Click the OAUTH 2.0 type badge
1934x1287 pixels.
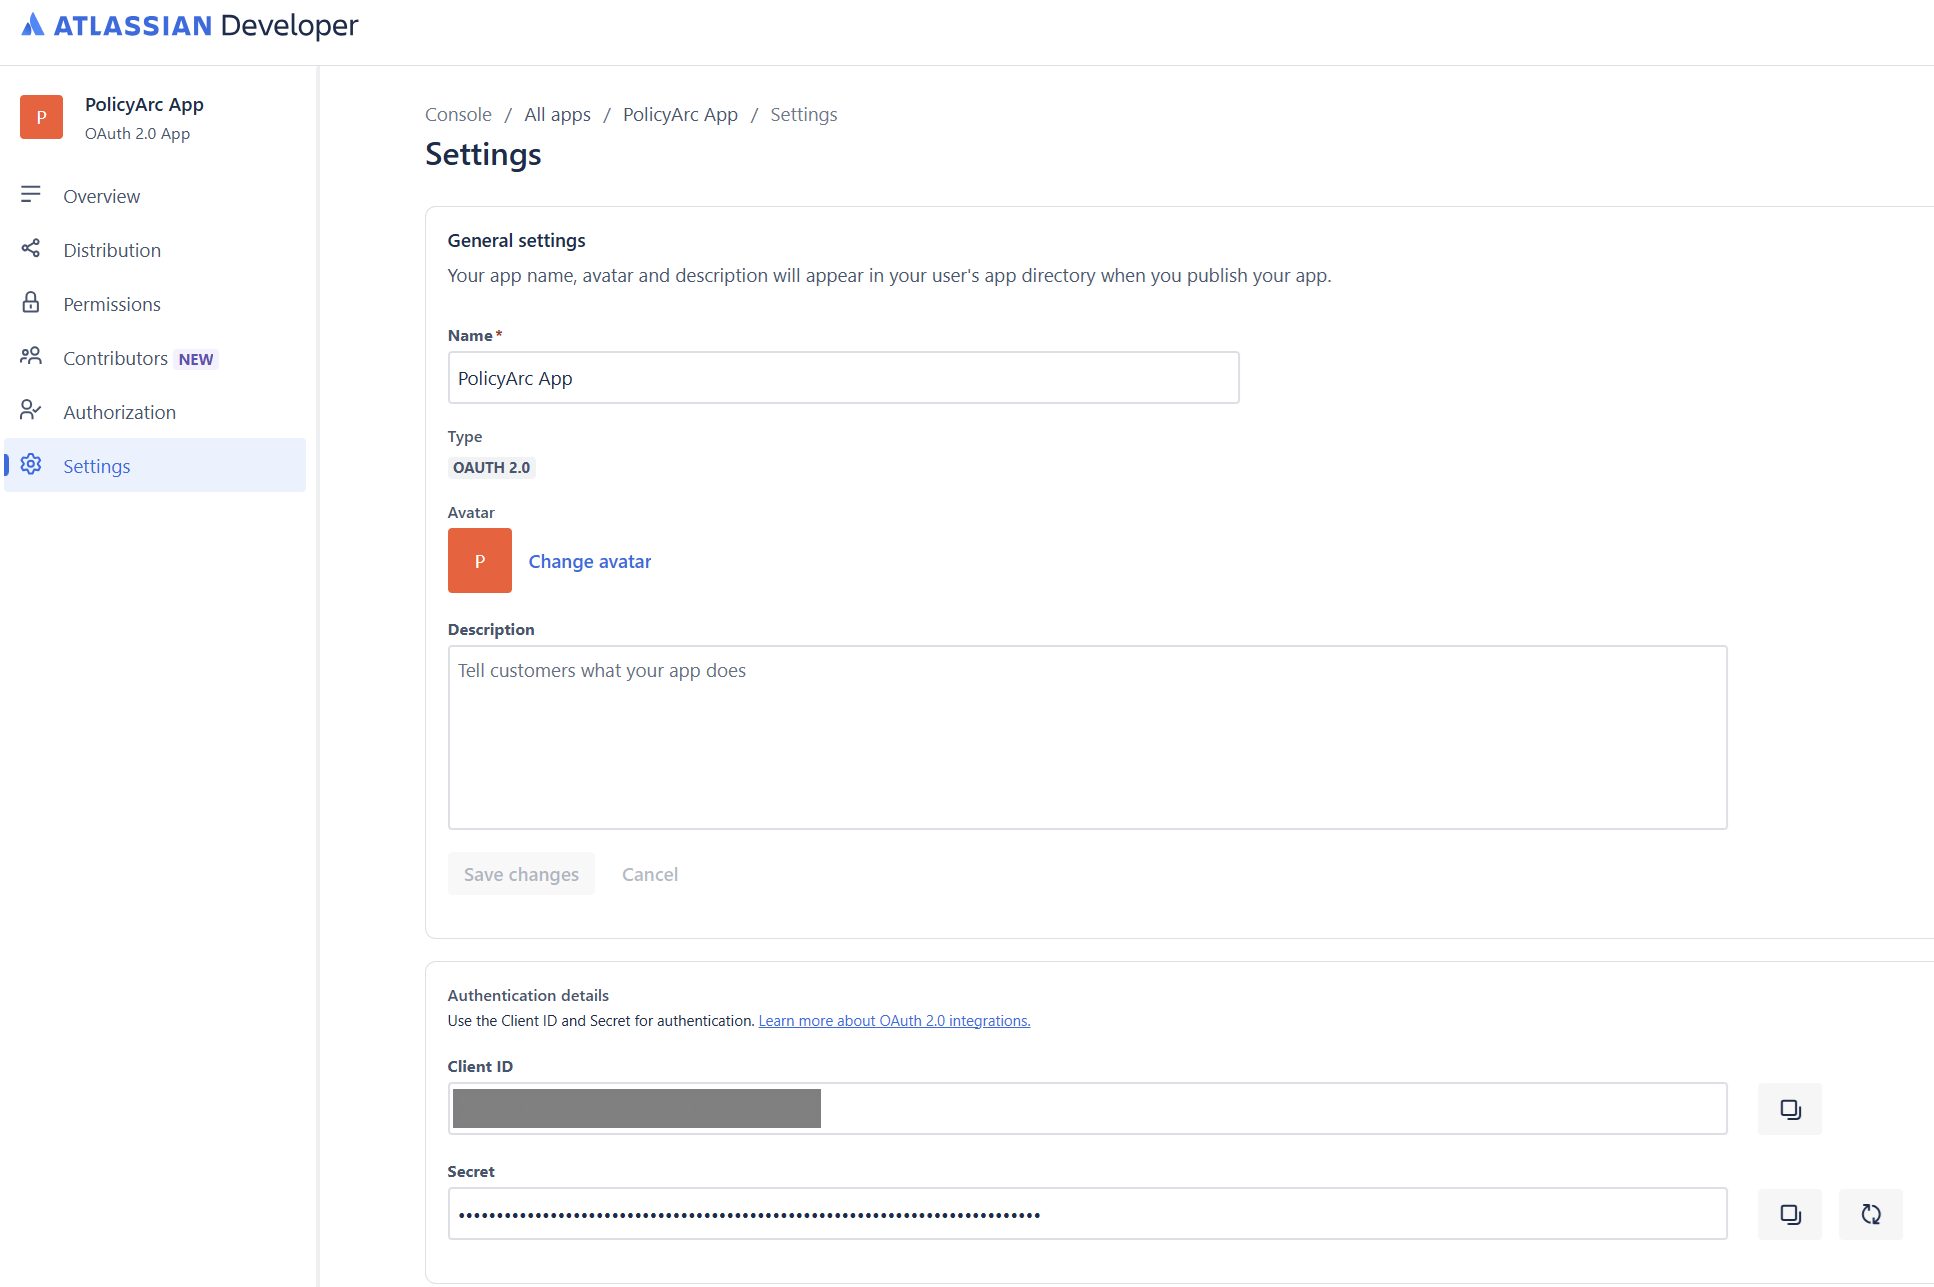point(492,467)
